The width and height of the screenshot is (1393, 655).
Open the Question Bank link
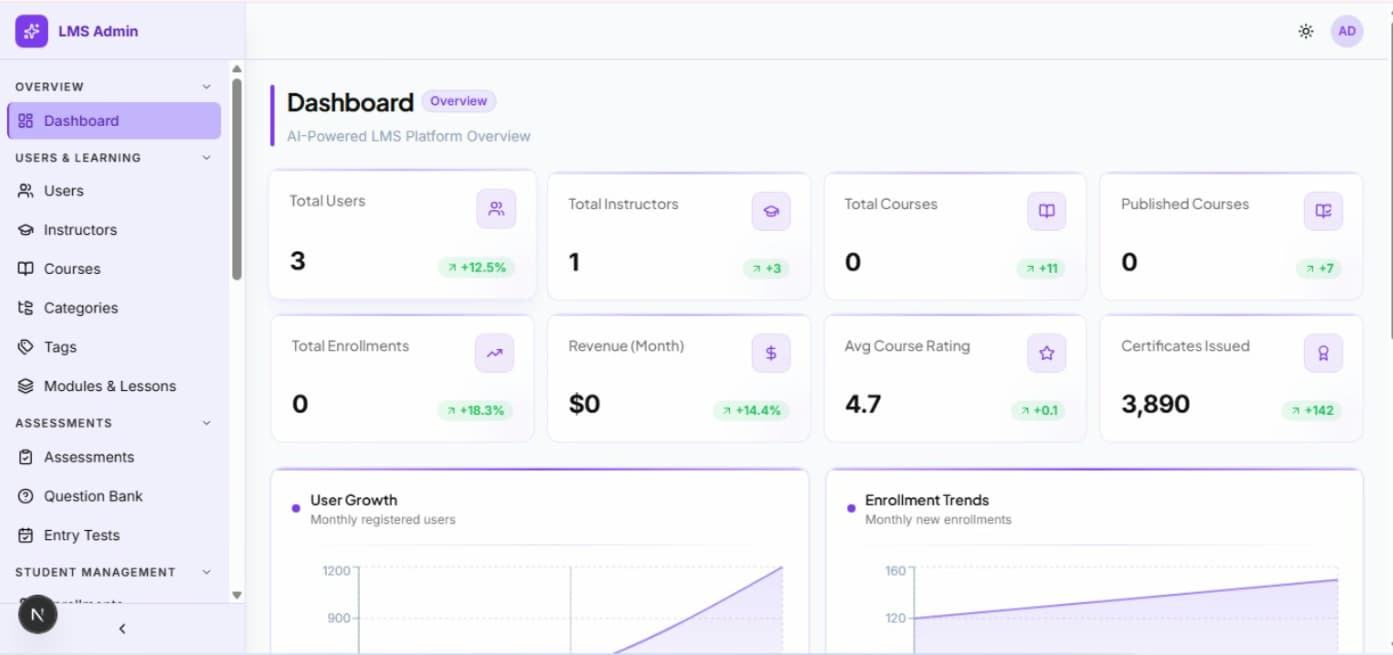pyautogui.click(x=114, y=496)
